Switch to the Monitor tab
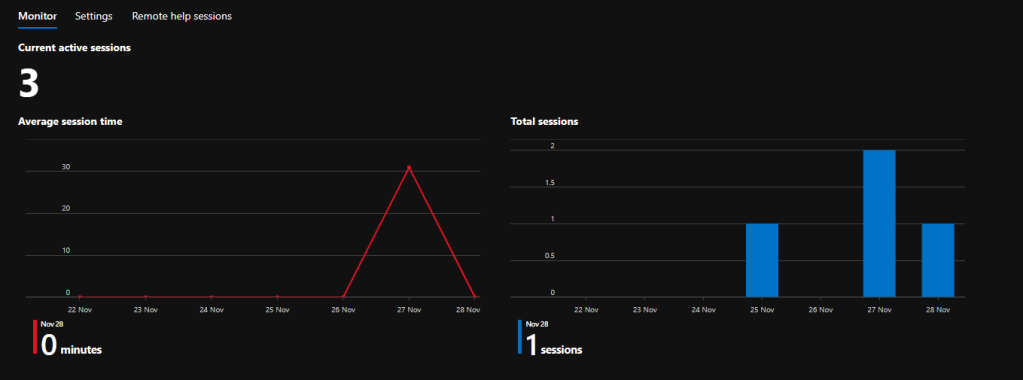This screenshot has height=380, width=1023. pyautogui.click(x=37, y=16)
